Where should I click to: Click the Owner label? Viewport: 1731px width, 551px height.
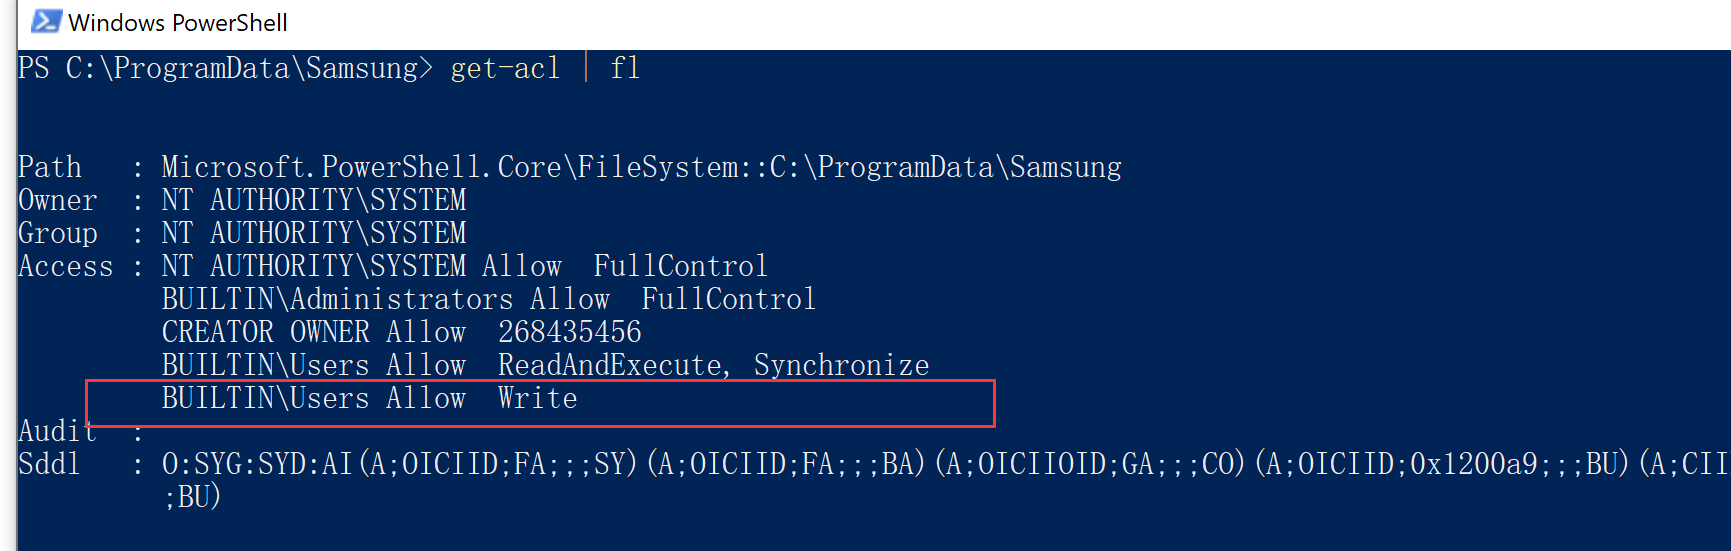click(x=57, y=200)
